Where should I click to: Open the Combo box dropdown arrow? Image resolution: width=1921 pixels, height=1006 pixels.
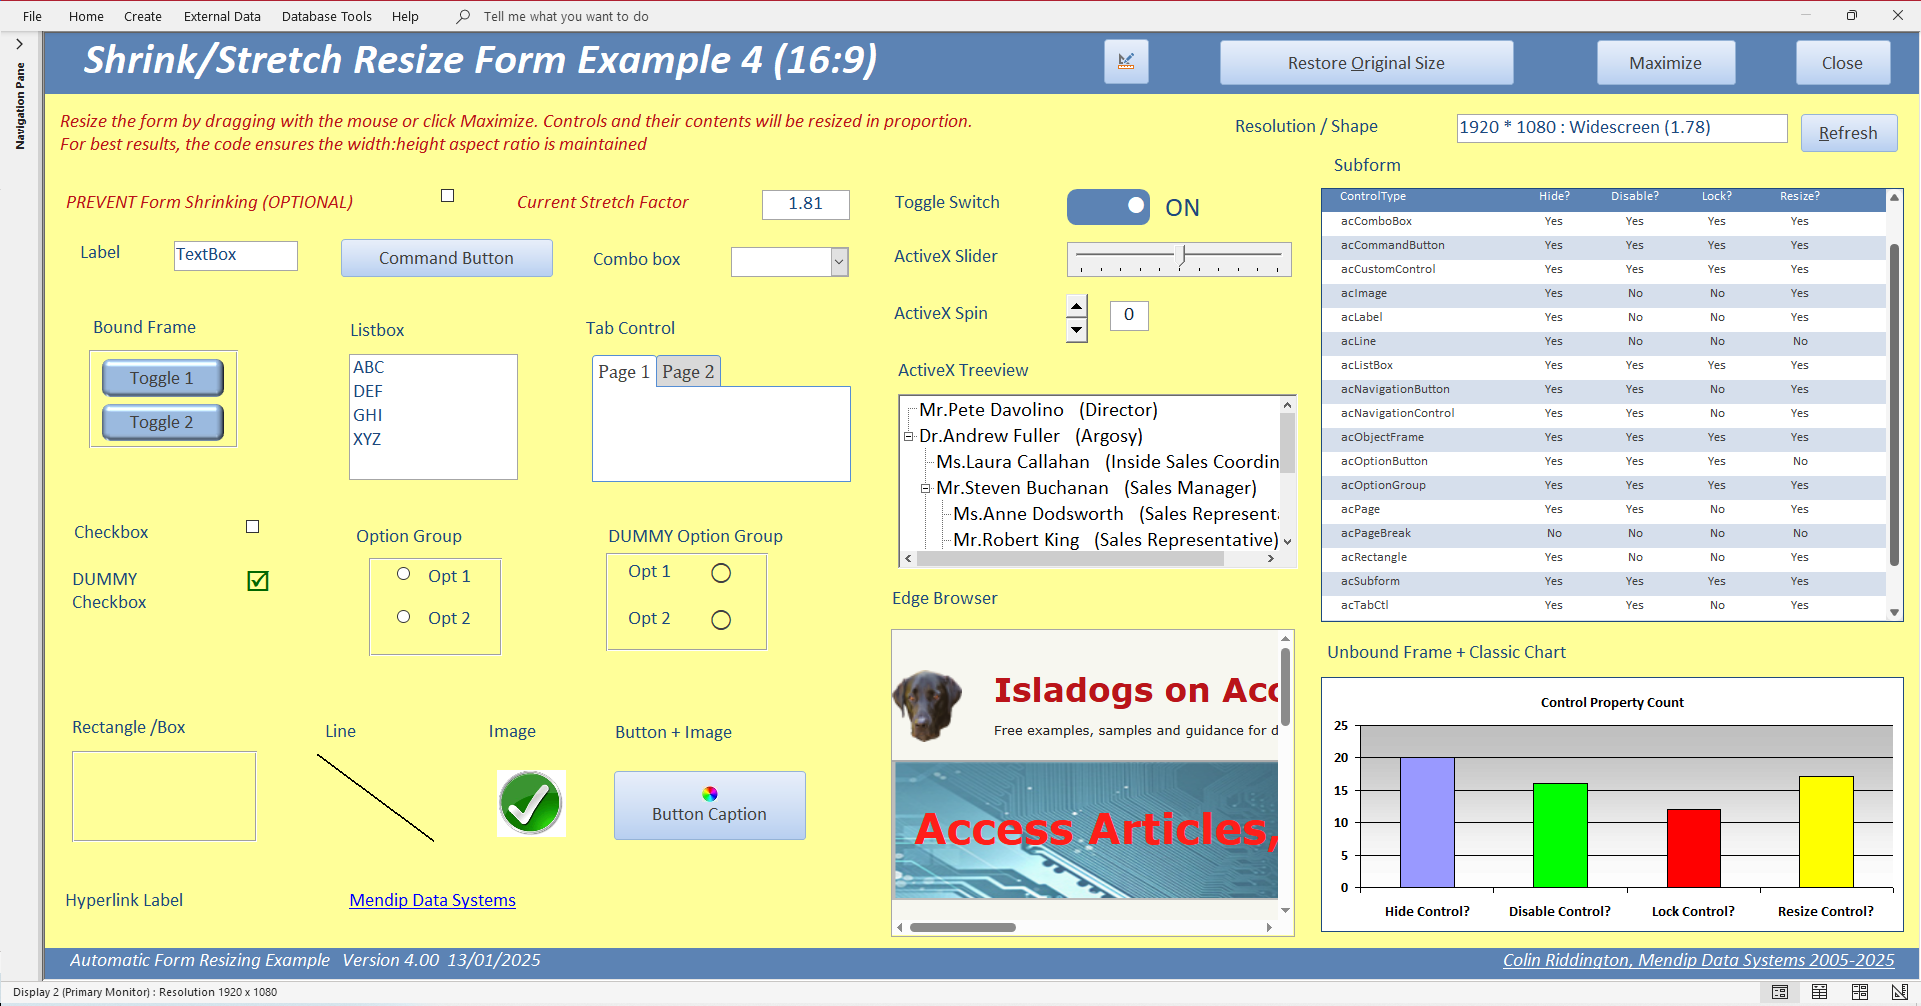click(x=840, y=262)
